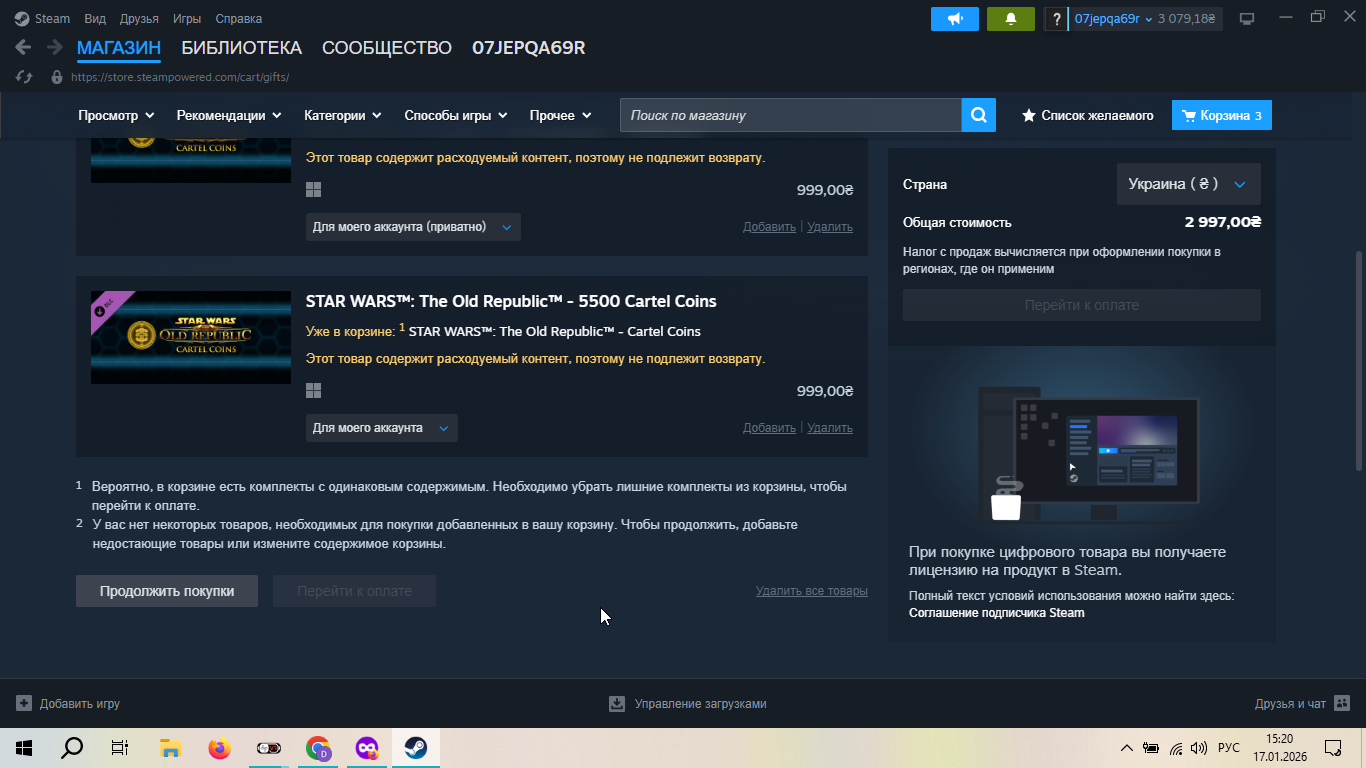Open the Просмотр dropdown menu
Image resolution: width=1366 pixels, height=768 pixels.
tap(116, 116)
